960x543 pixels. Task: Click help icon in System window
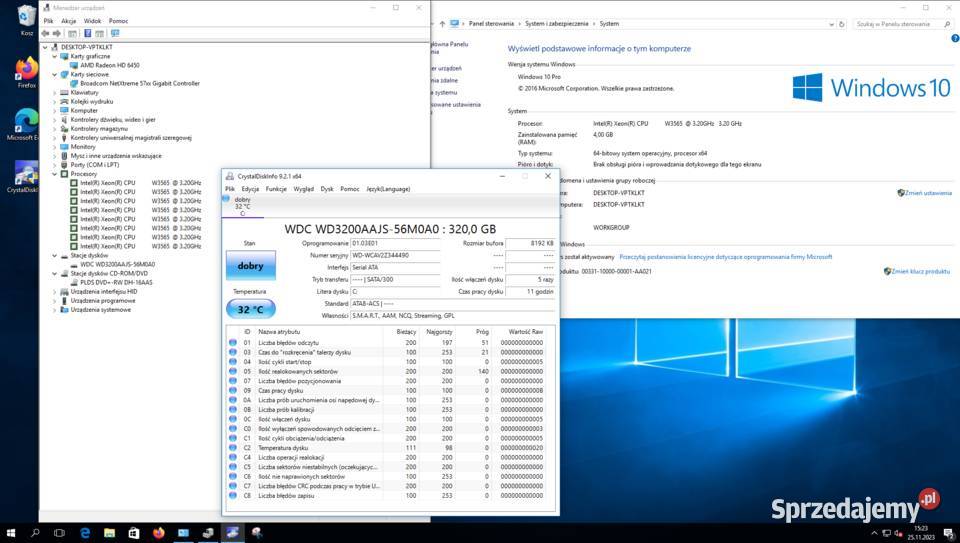click(955, 38)
